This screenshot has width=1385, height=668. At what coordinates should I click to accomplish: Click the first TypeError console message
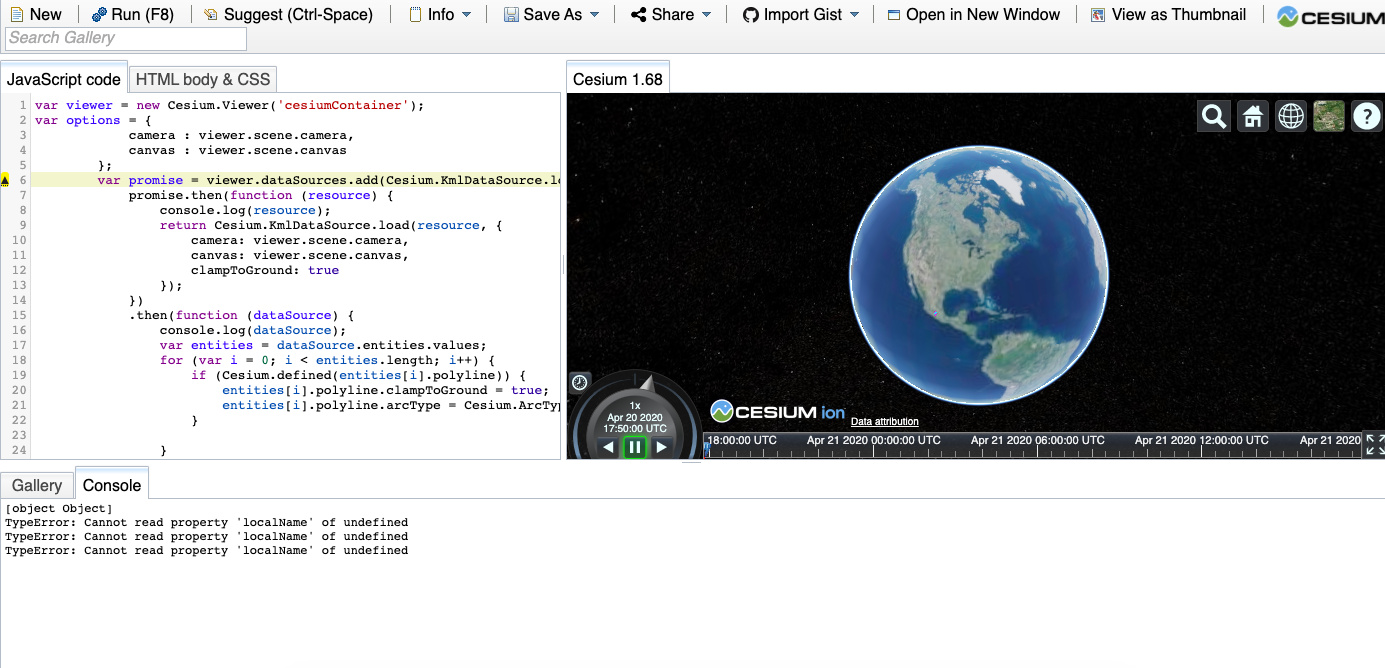click(206, 522)
